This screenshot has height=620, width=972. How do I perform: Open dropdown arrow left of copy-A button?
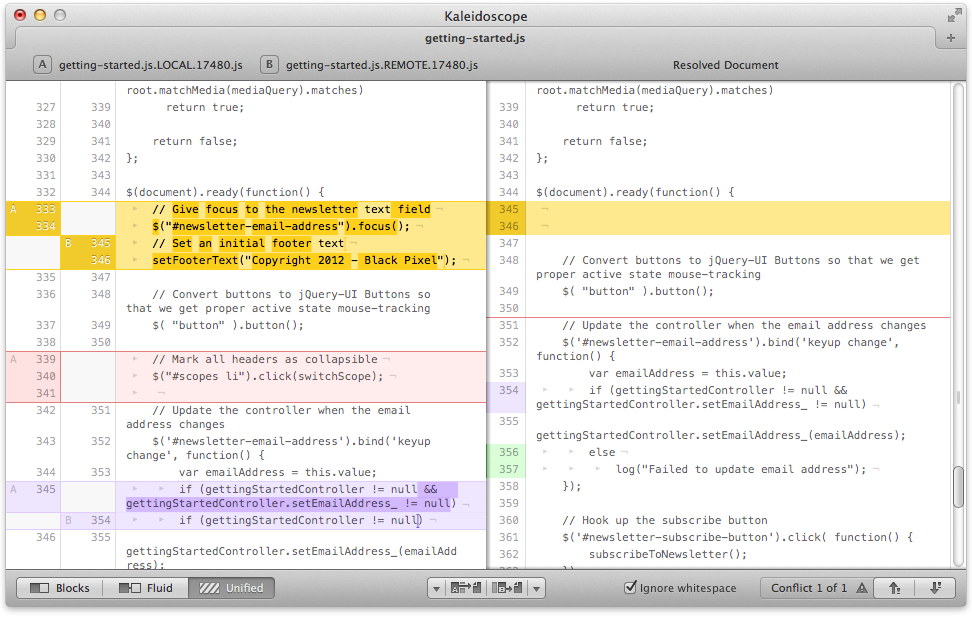pyautogui.click(x=436, y=588)
